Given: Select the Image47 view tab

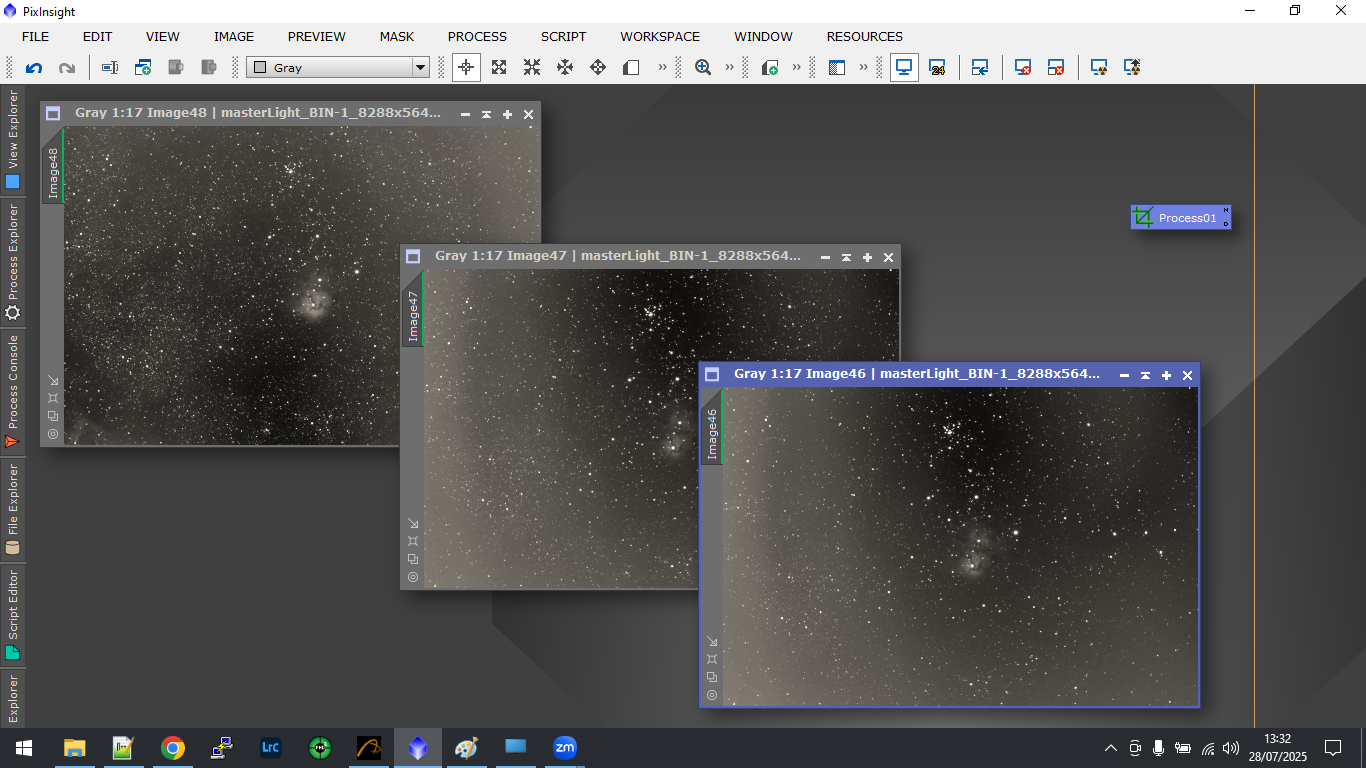Looking at the screenshot, I should tap(413, 309).
